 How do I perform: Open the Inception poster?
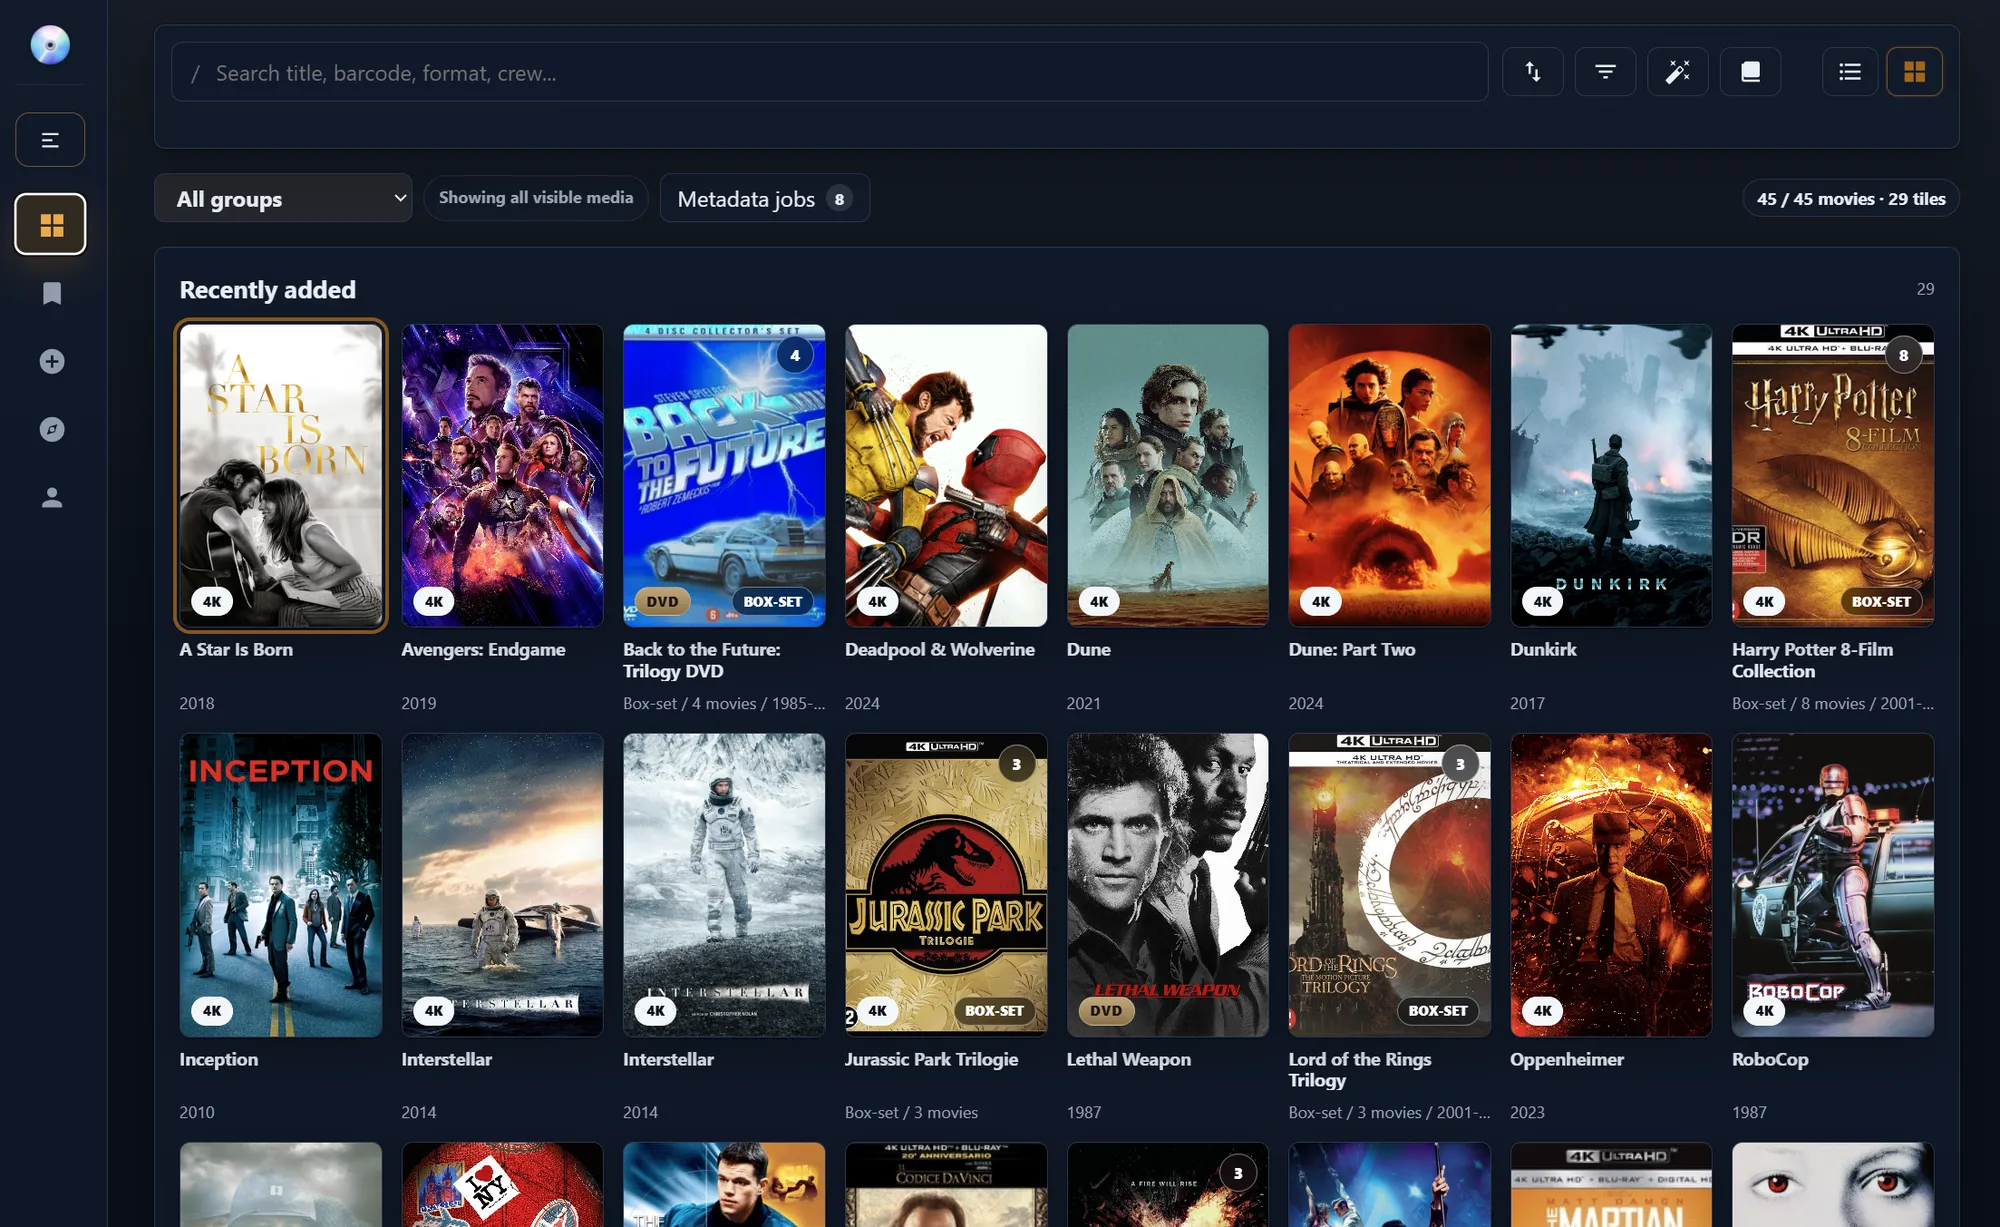pos(281,885)
